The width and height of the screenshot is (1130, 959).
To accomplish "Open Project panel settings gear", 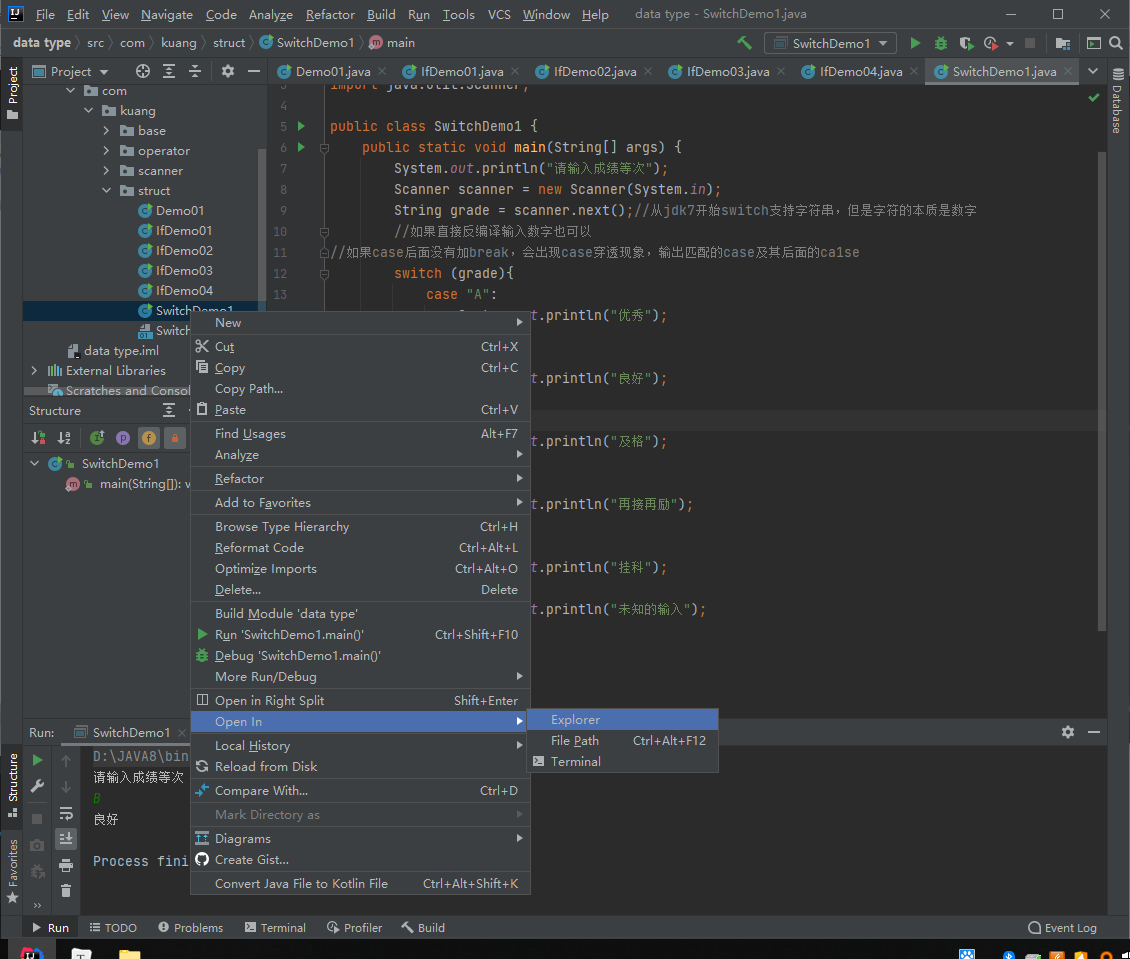I will [x=228, y=71].
